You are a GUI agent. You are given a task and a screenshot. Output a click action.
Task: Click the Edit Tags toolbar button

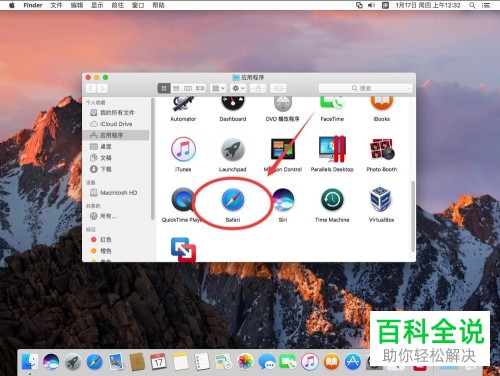(278, 88)
